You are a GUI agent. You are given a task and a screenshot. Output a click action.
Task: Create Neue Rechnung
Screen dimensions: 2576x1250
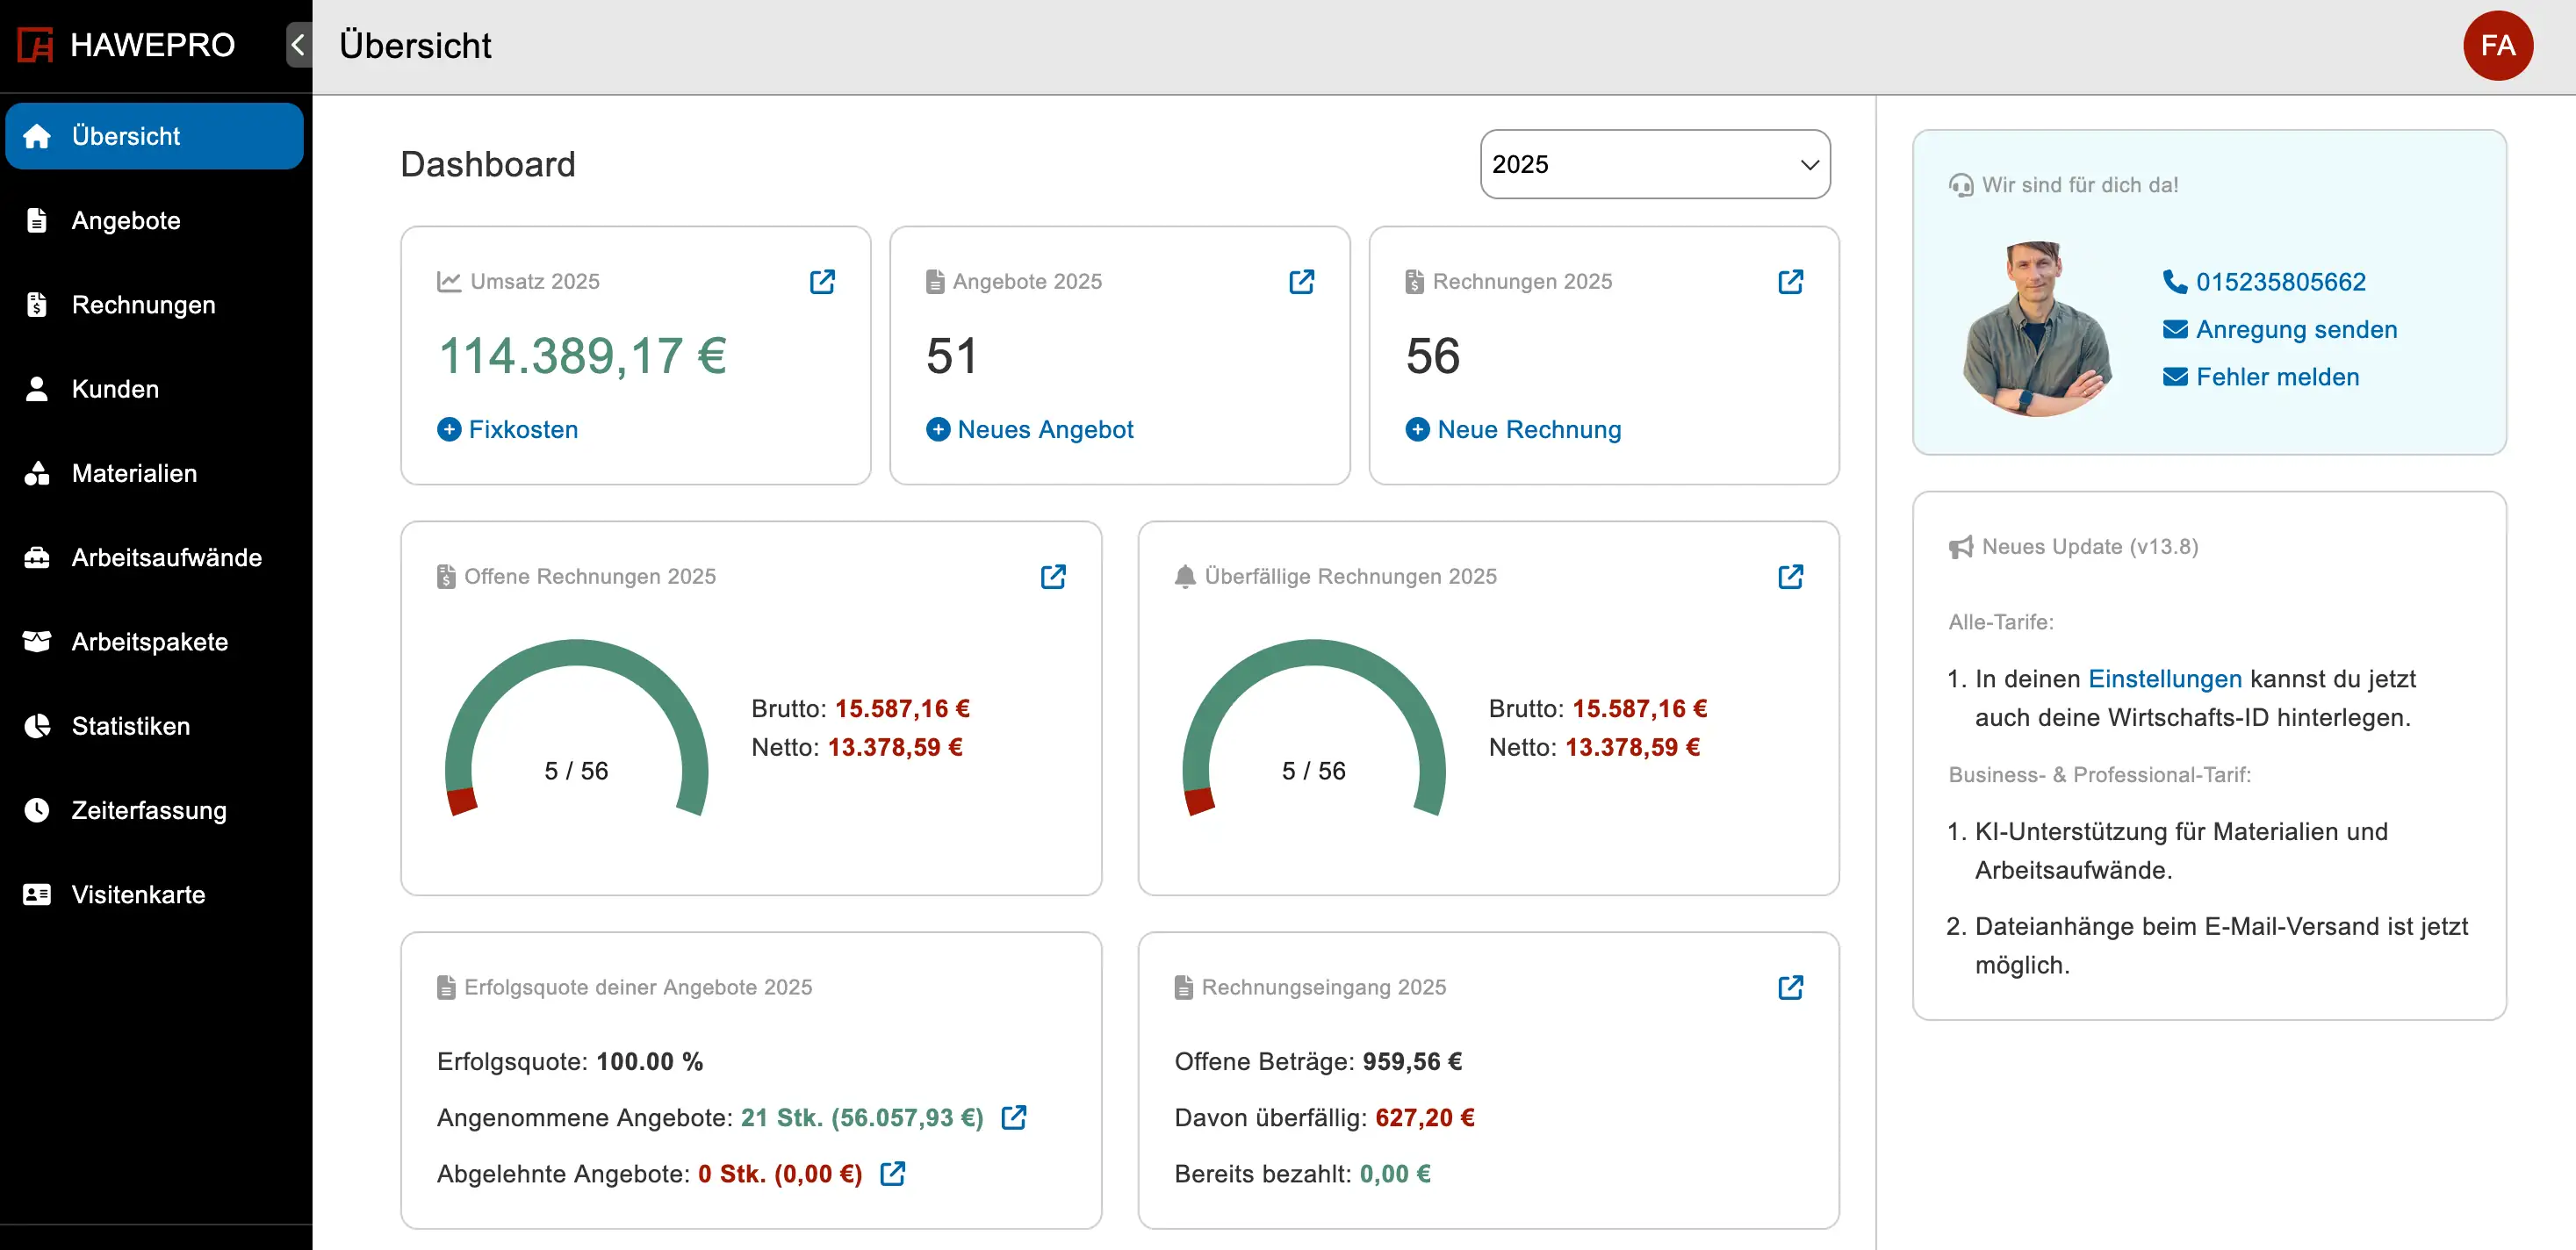1513,429
